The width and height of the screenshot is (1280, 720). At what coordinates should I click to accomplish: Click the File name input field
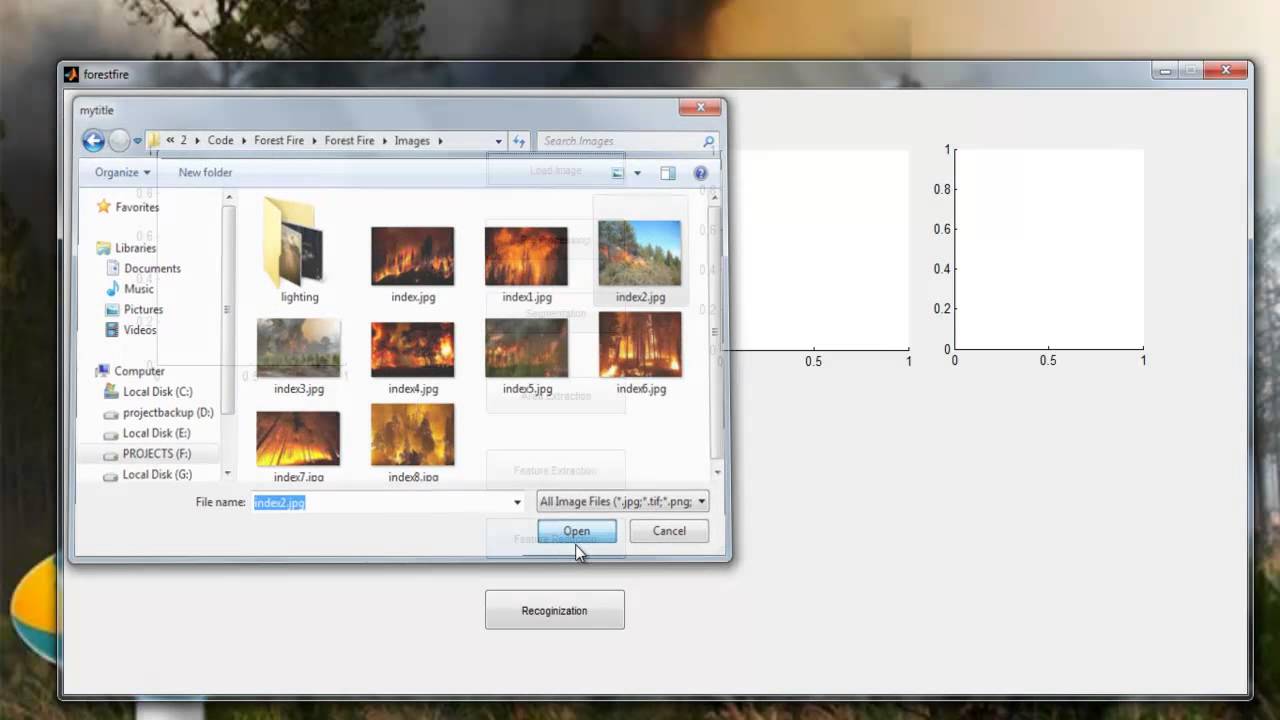pyautogui.click(x=381, y=502)
